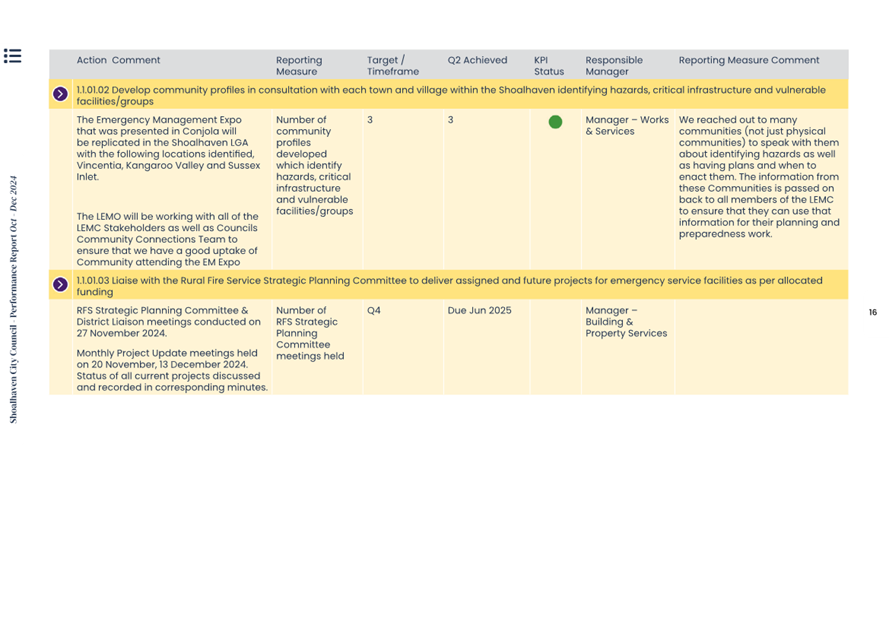The image size is (889, 628).
Task: Click the Reporting Measure Comment column header
Action: tap(748, 60)
